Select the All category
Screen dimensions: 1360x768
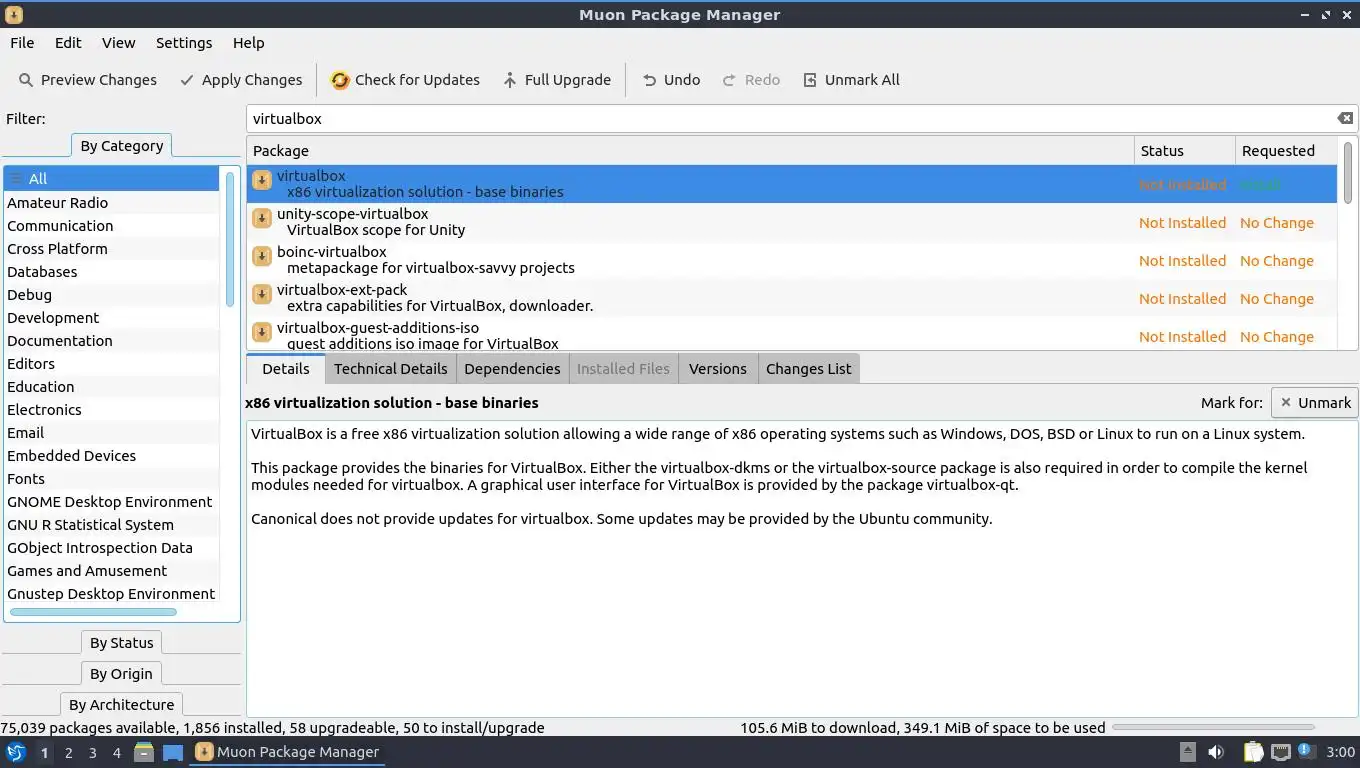(x=111, y=179)
